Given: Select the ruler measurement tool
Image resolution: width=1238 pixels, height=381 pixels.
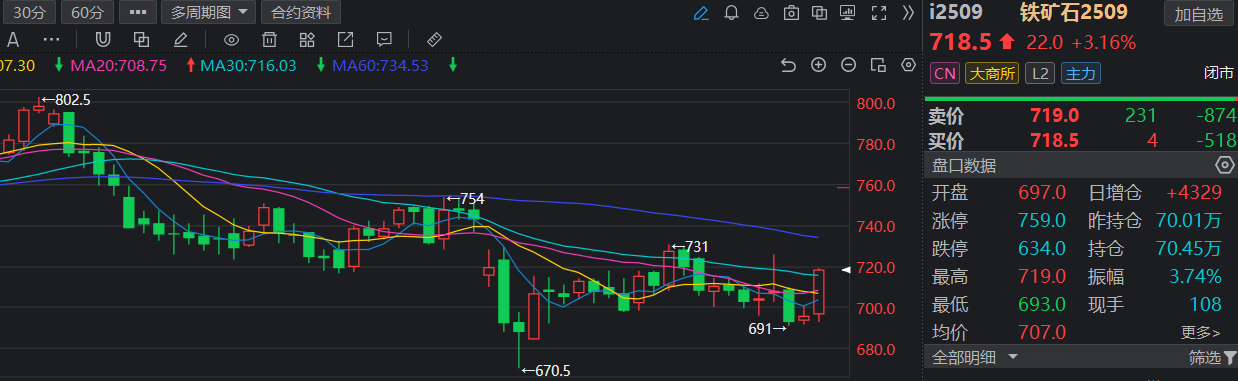Looking at the screenshot, I should click(x=434, y=40).
